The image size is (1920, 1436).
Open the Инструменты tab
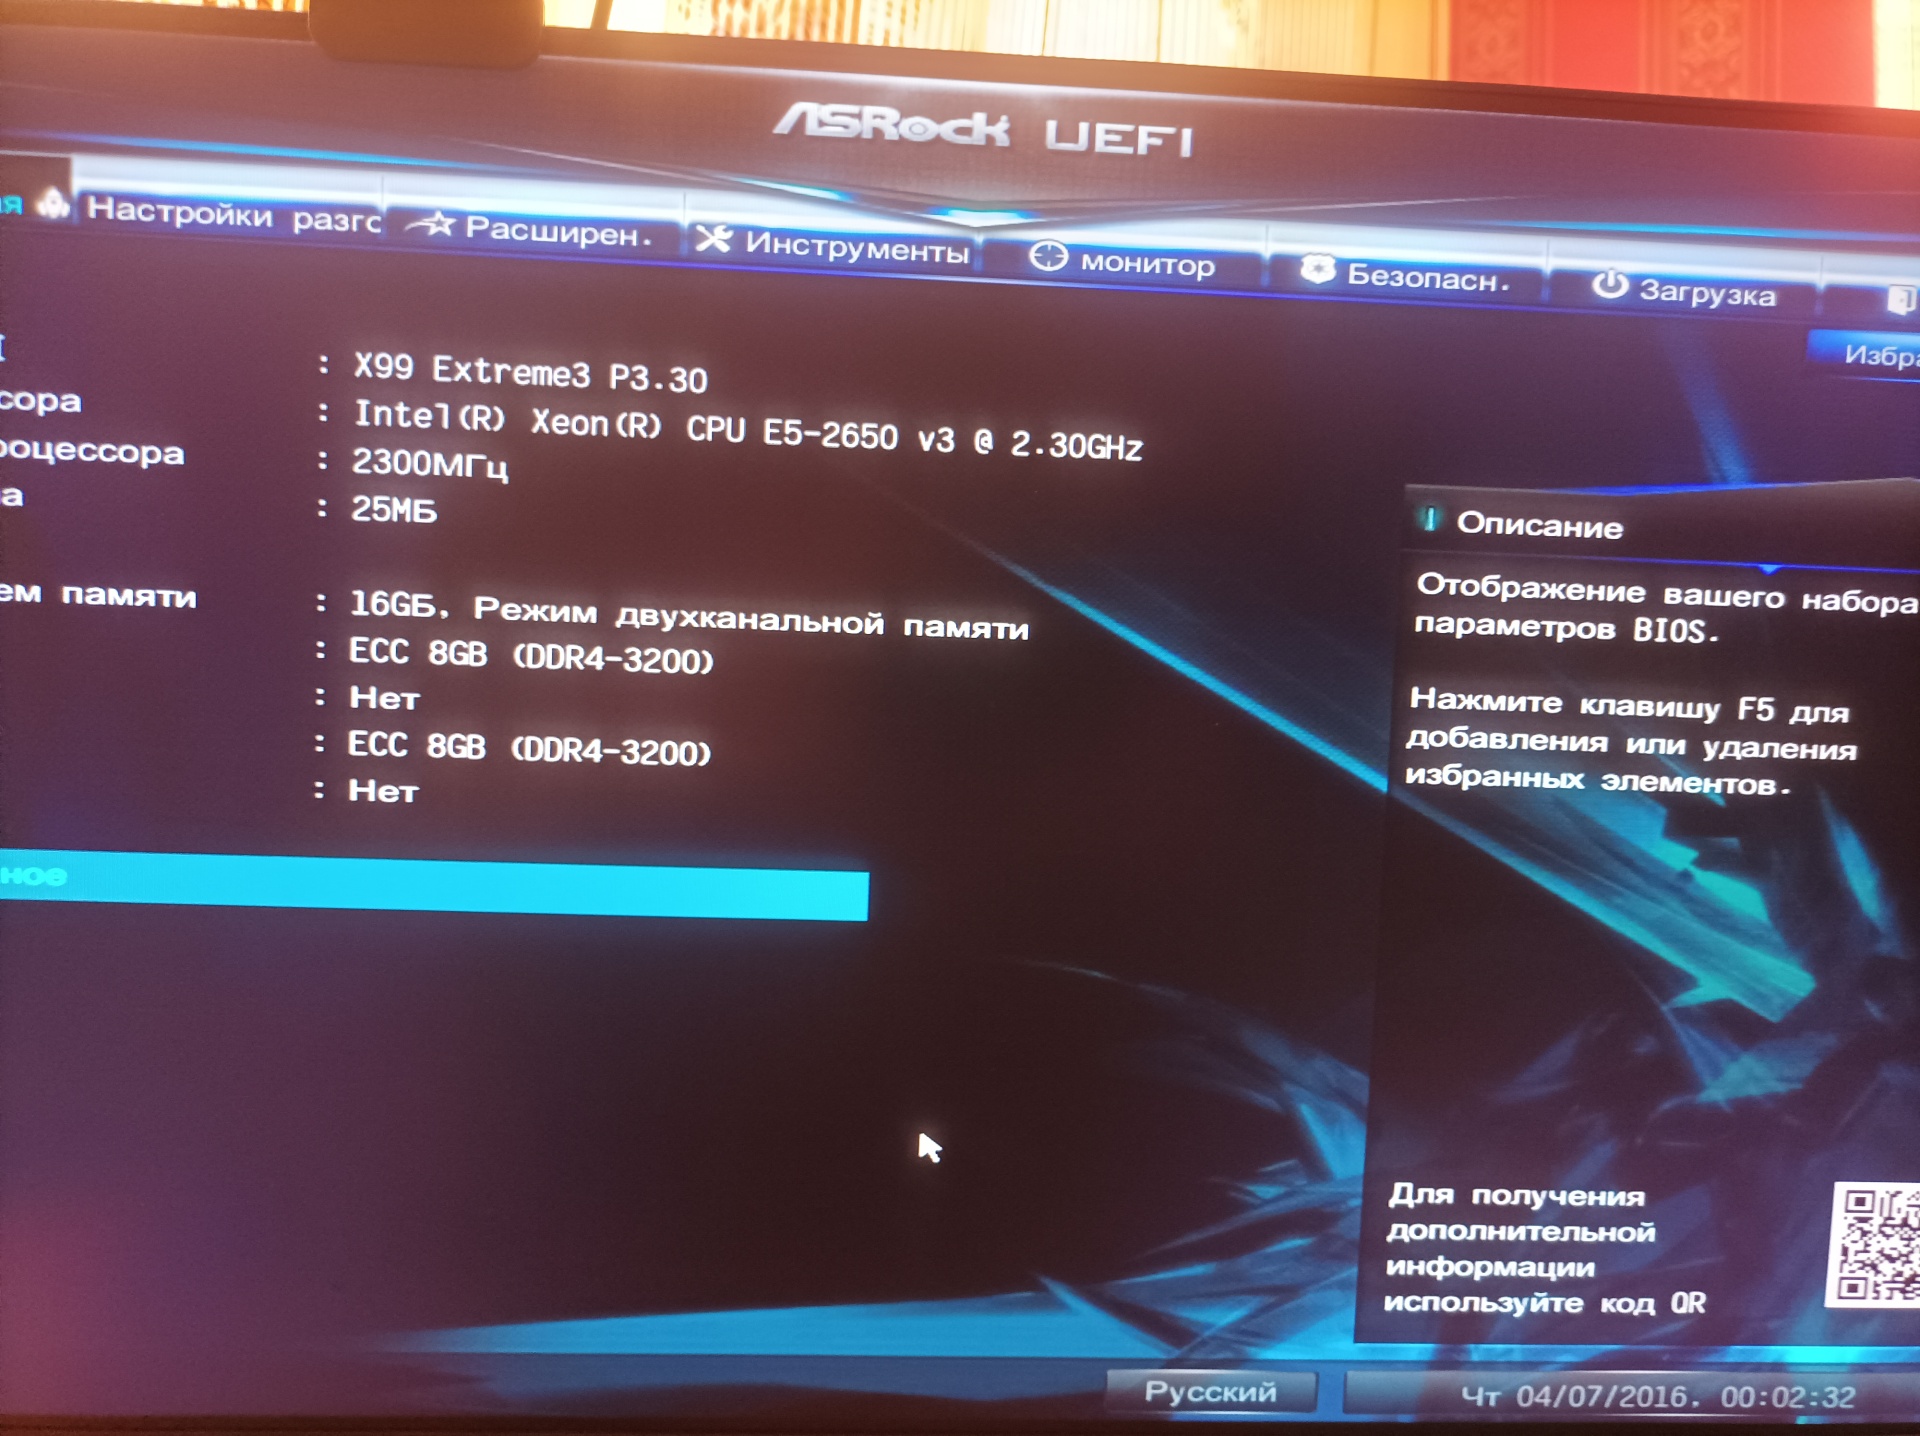pyautogui.click(x=836, y=246)
